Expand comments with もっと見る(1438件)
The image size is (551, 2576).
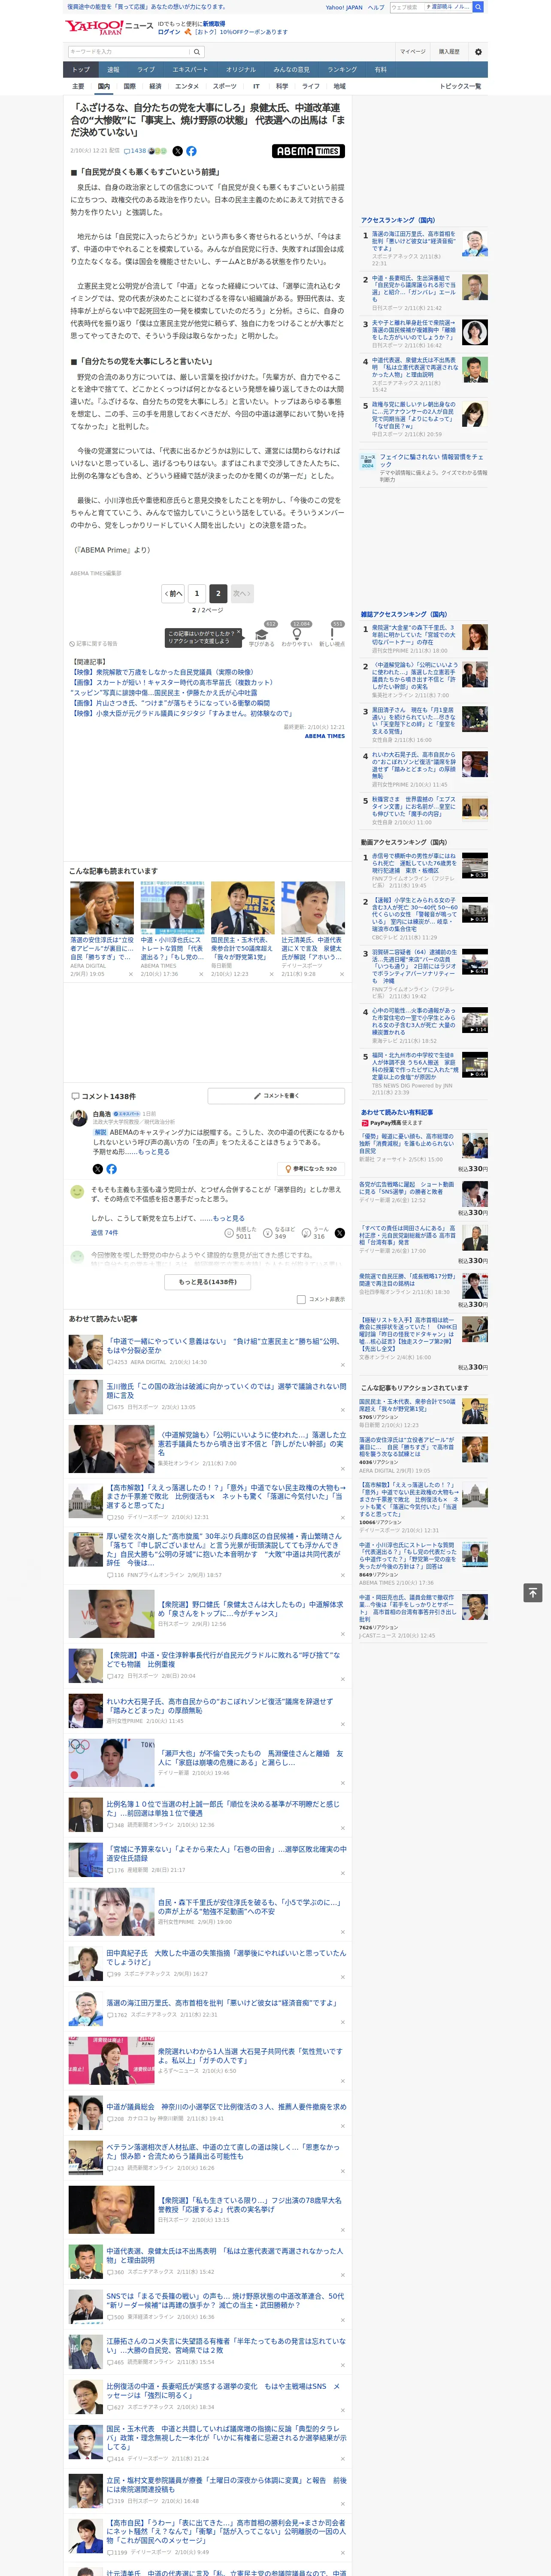tap(208, 1282)
